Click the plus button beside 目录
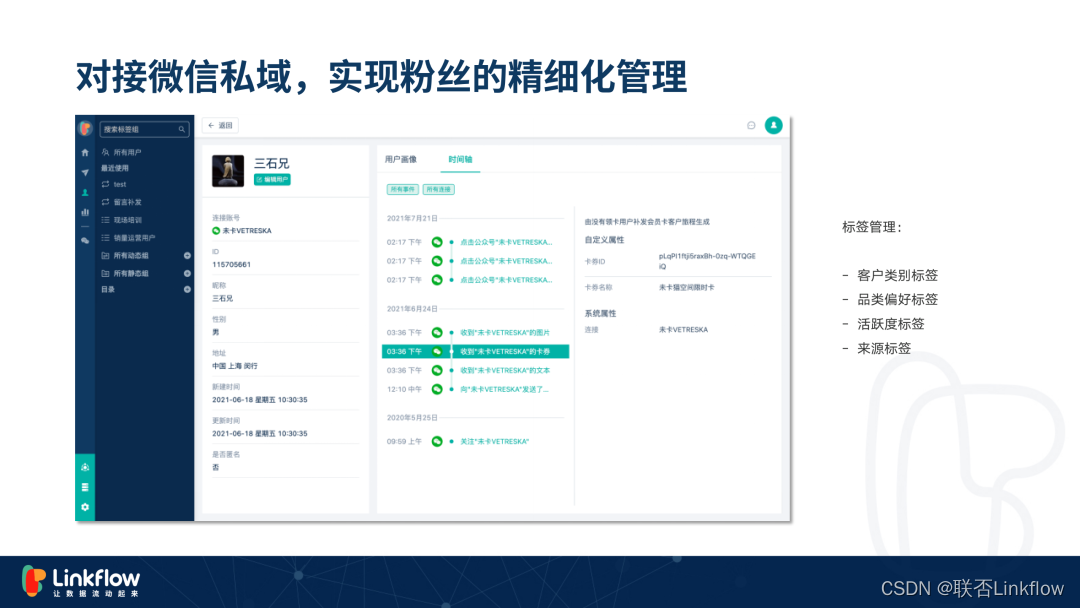The width and height of the screenshot is (1080, 608). 187,289
